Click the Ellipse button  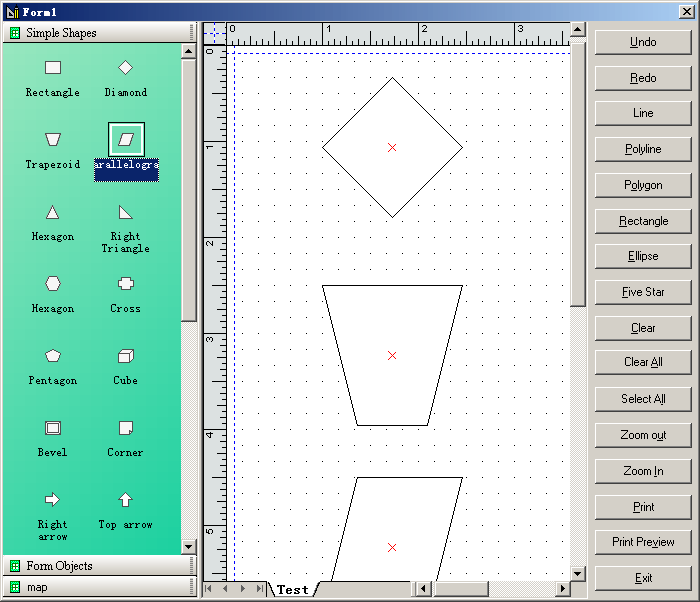(643, 256)
